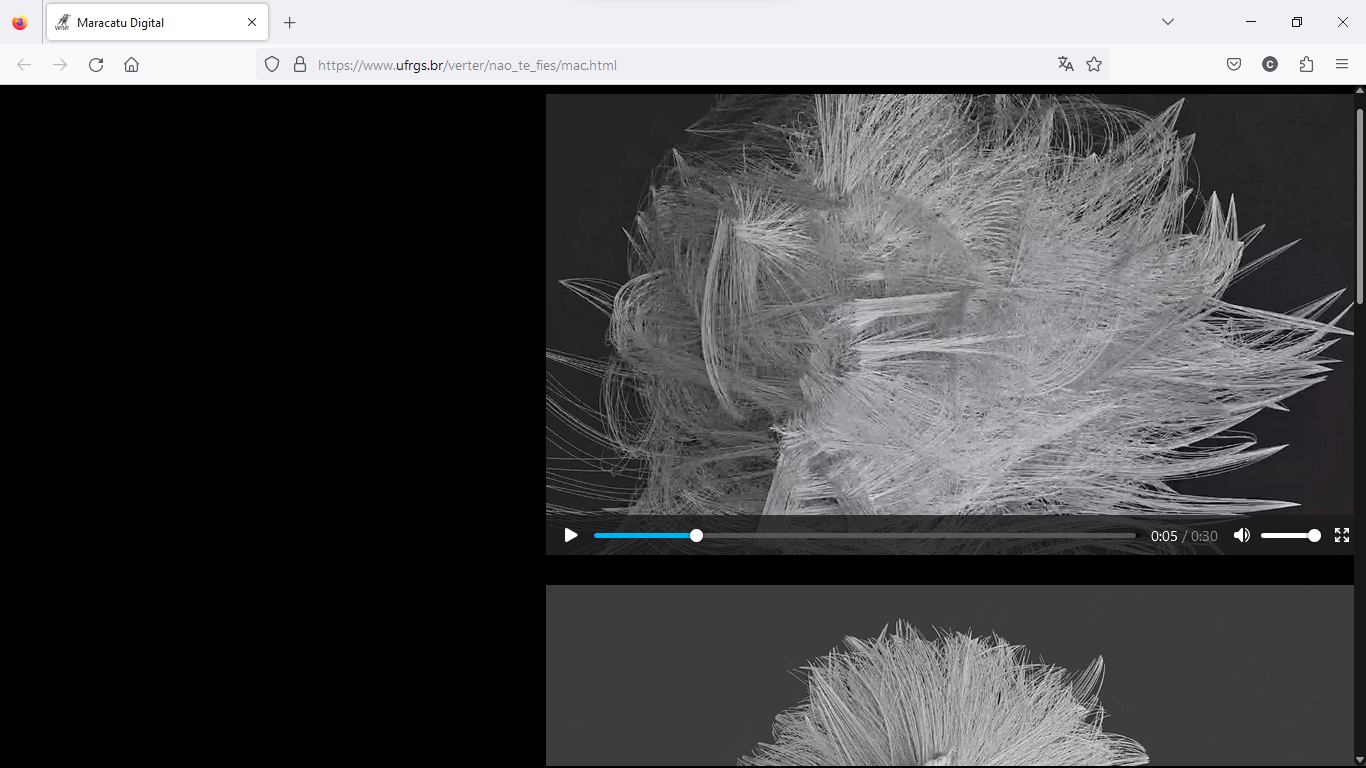This screenshot has height=768, width=1366.
Task: Open the Firefox application menu
Action: [x=1342, y=65]
